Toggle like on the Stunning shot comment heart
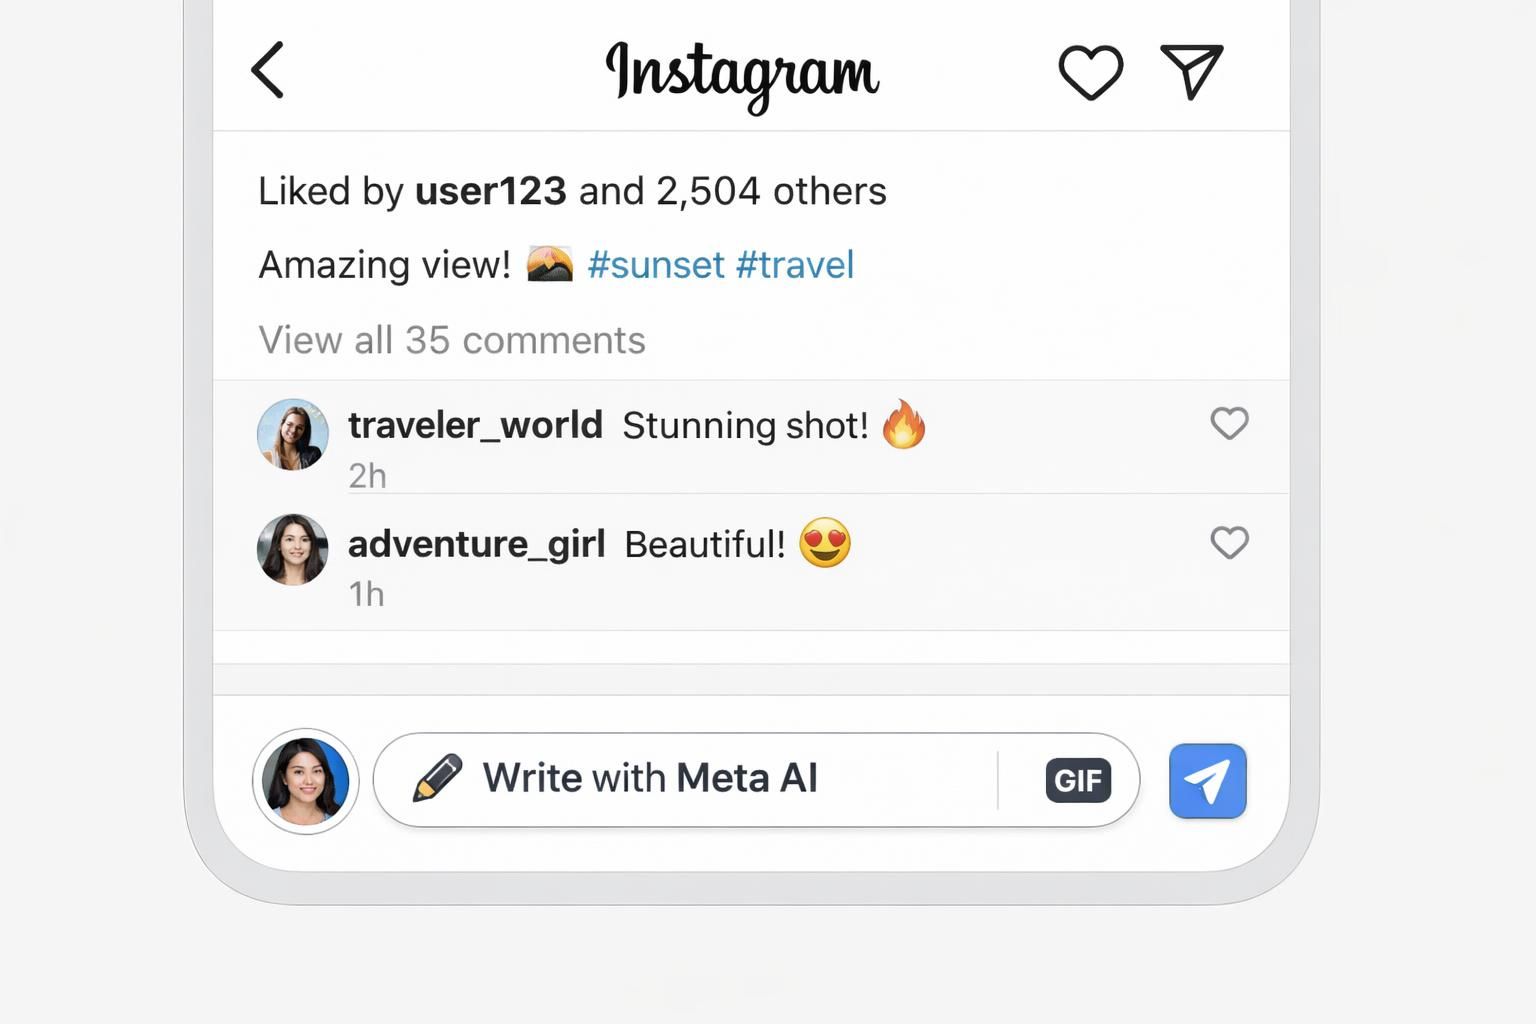Screen dimensions: 1536x1024 (1230, 424)
